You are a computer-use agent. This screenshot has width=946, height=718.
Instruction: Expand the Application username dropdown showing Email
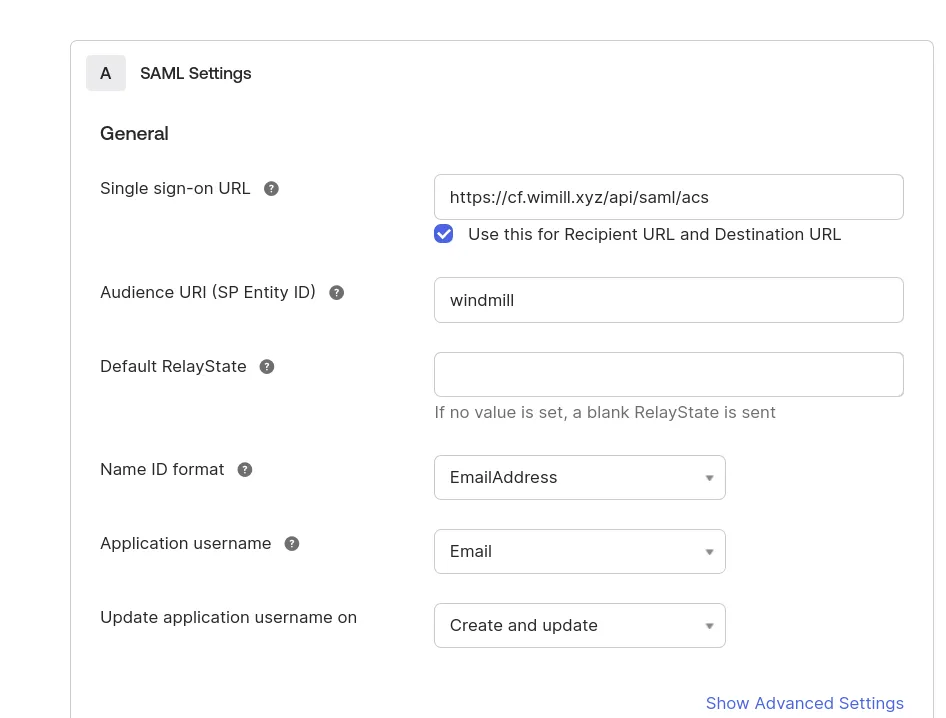coord(579,551)
